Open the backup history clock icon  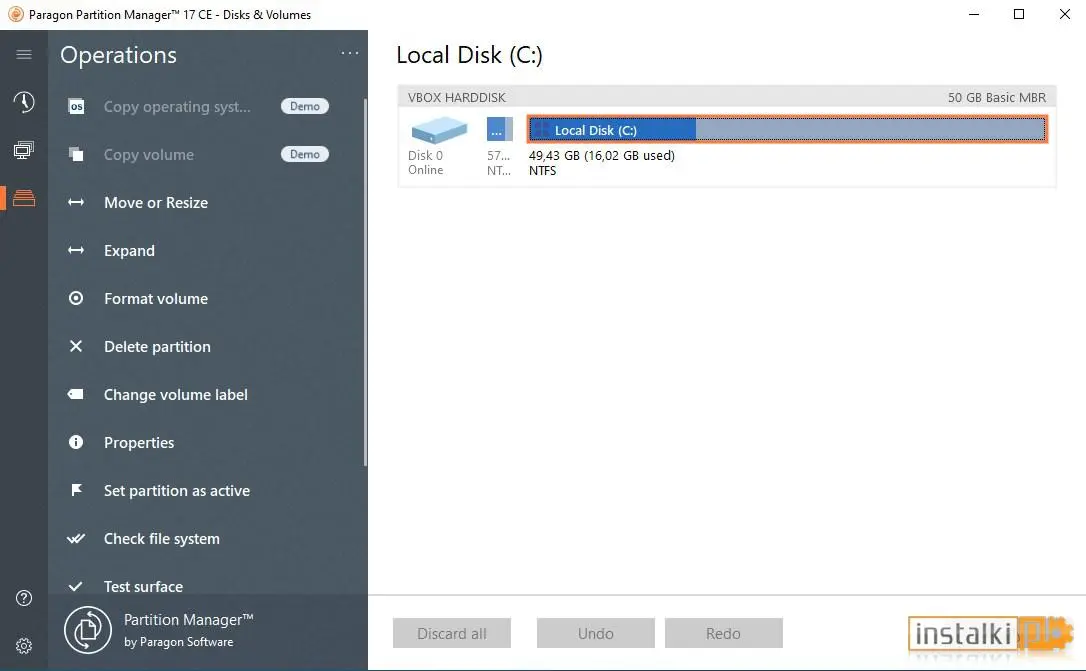pyautogui.click(x=24, y=102)
